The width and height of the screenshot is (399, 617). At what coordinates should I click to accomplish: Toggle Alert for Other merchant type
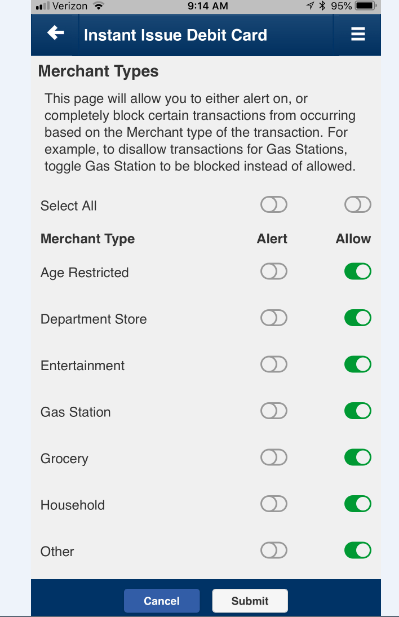click(x=274, y=550)
